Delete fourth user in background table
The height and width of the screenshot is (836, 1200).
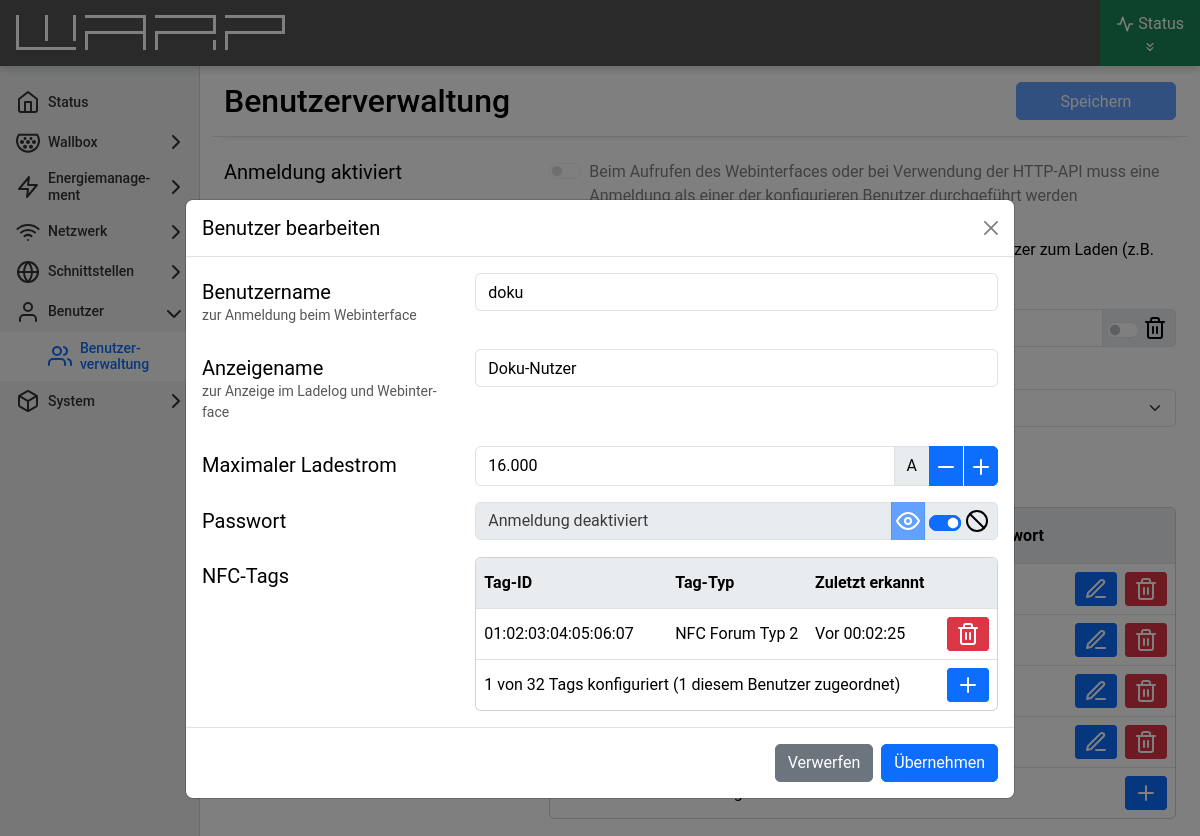click(x=1146, y=742)
